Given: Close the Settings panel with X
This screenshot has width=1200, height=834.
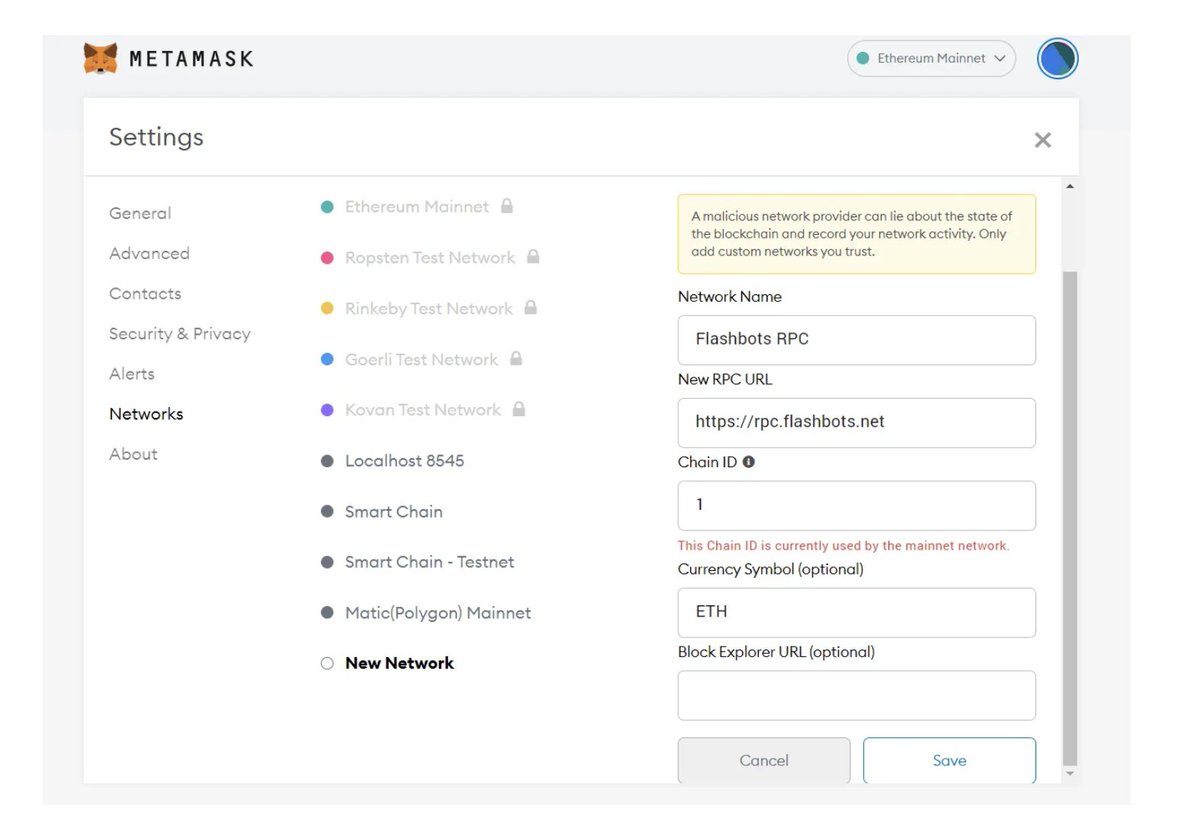Looking at the screenshot, I should click(x=1042, y=140).
